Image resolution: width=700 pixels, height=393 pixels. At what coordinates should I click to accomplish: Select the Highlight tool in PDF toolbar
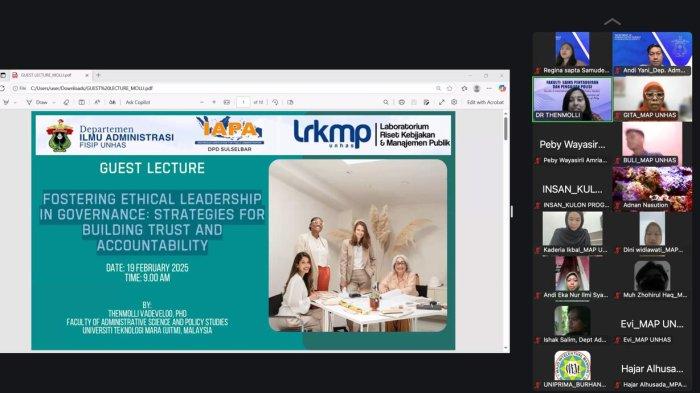pos(6,102)
